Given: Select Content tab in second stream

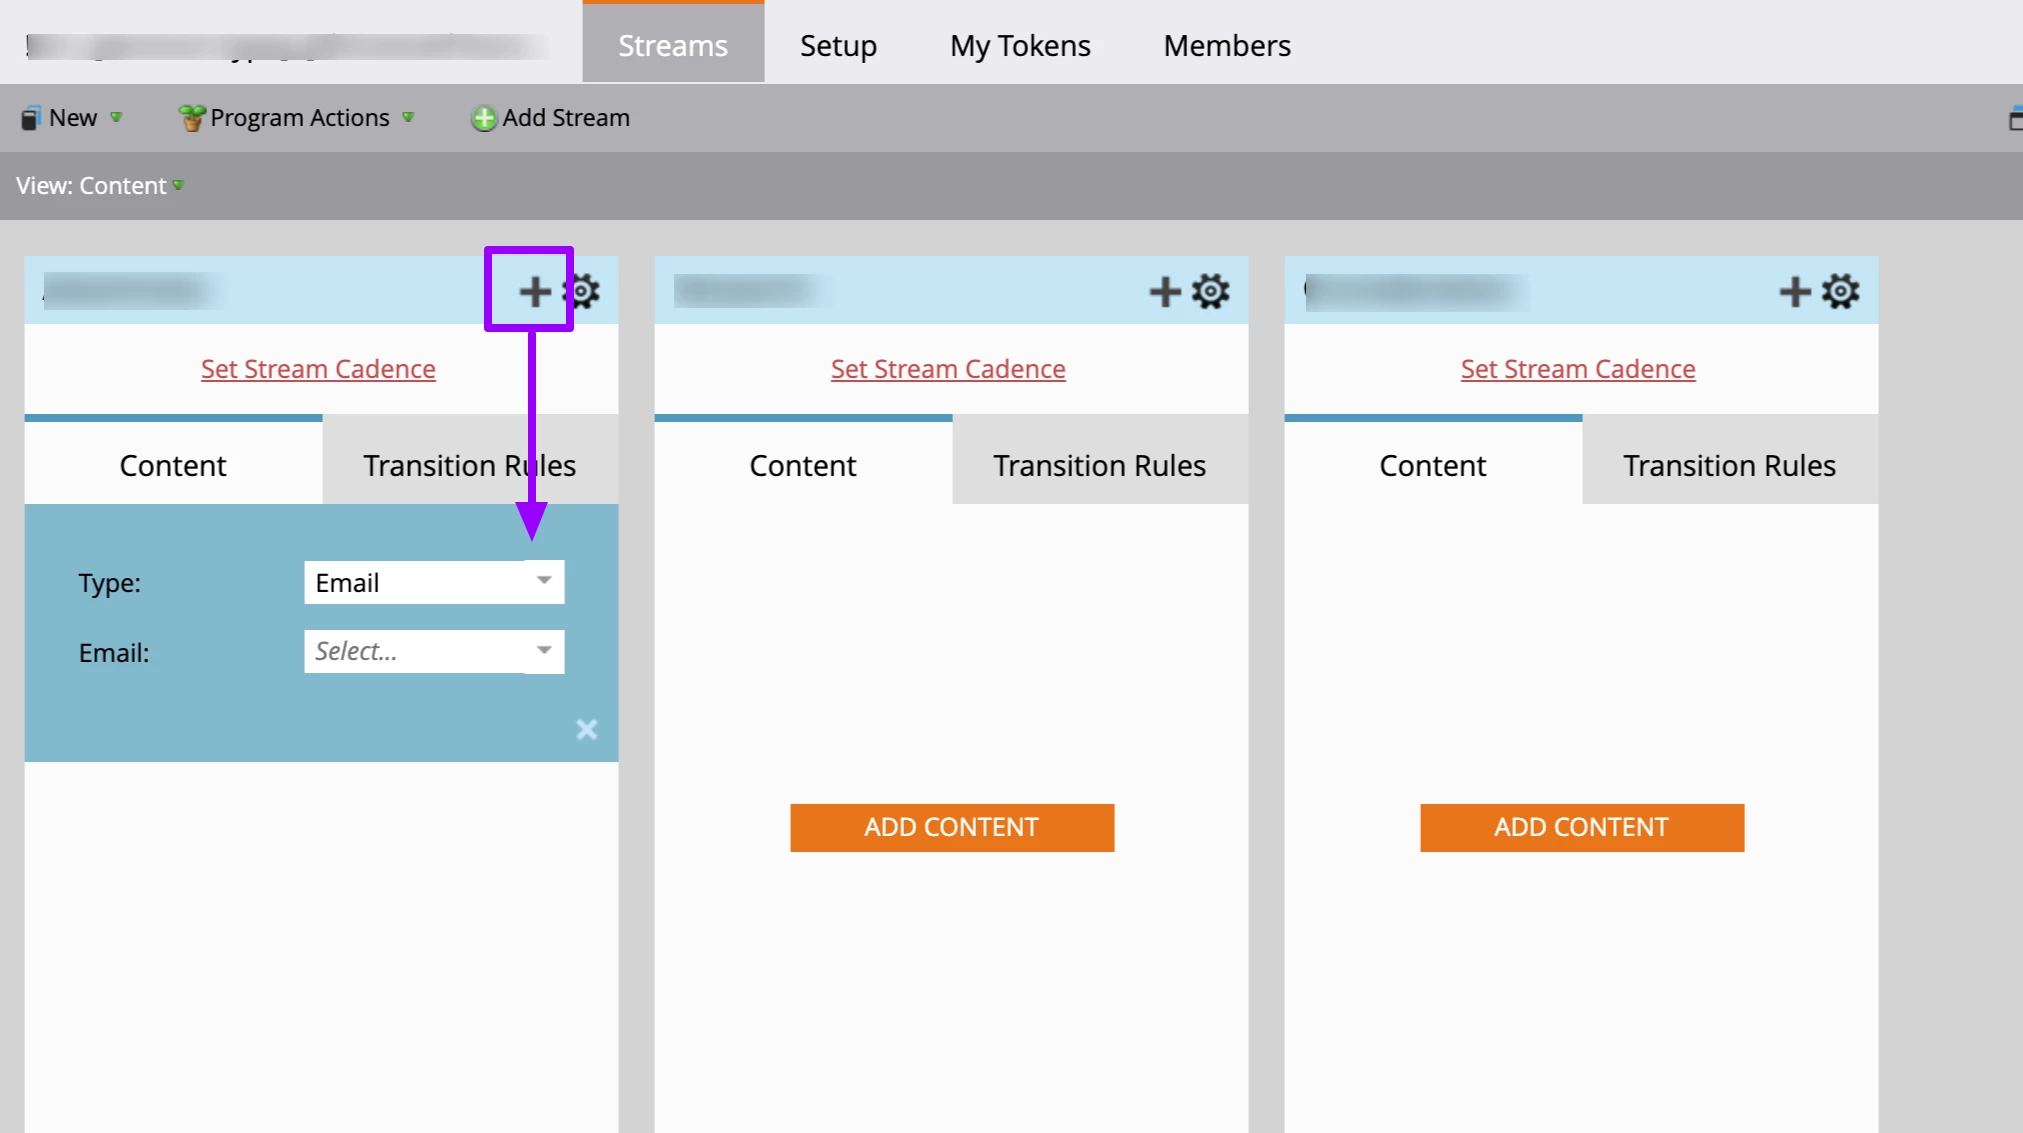Looking at the screenshot, I should pyautogui.click(x=802, y=465).
